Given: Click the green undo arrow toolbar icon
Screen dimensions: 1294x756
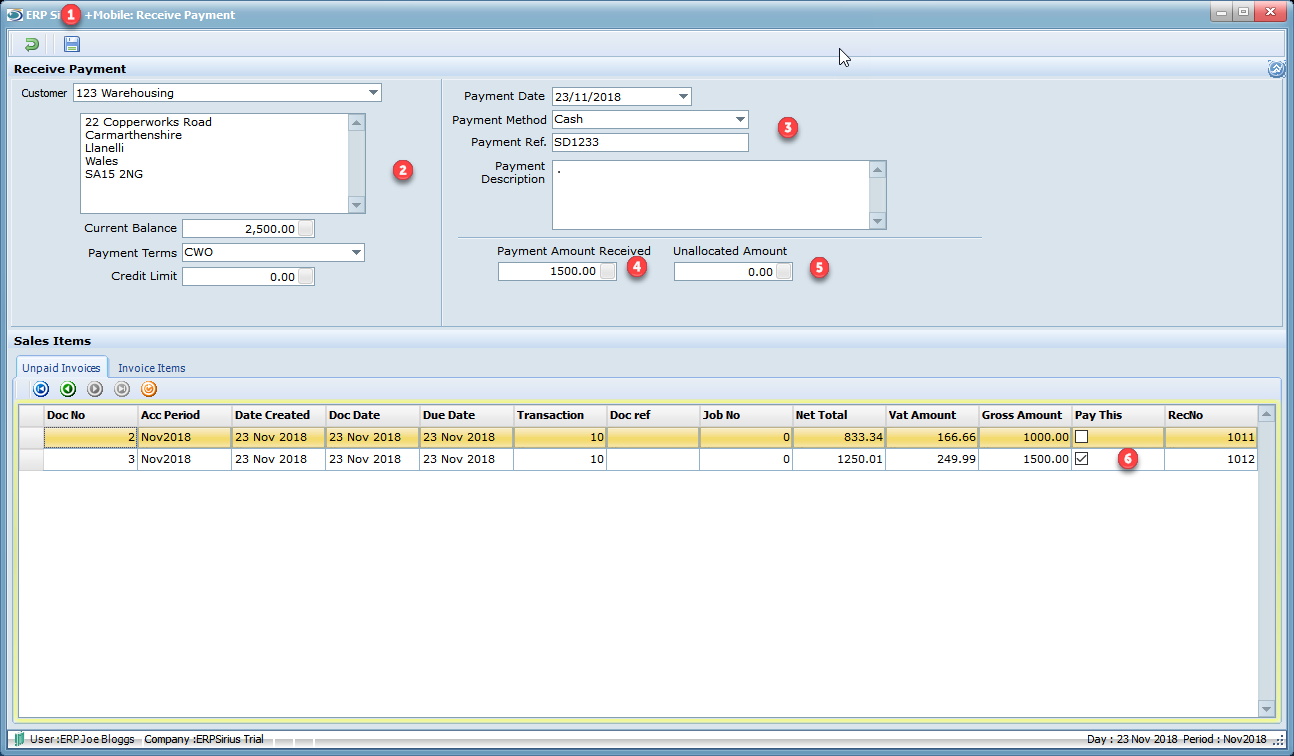Looking at the screenshot, I should point(31,44).
